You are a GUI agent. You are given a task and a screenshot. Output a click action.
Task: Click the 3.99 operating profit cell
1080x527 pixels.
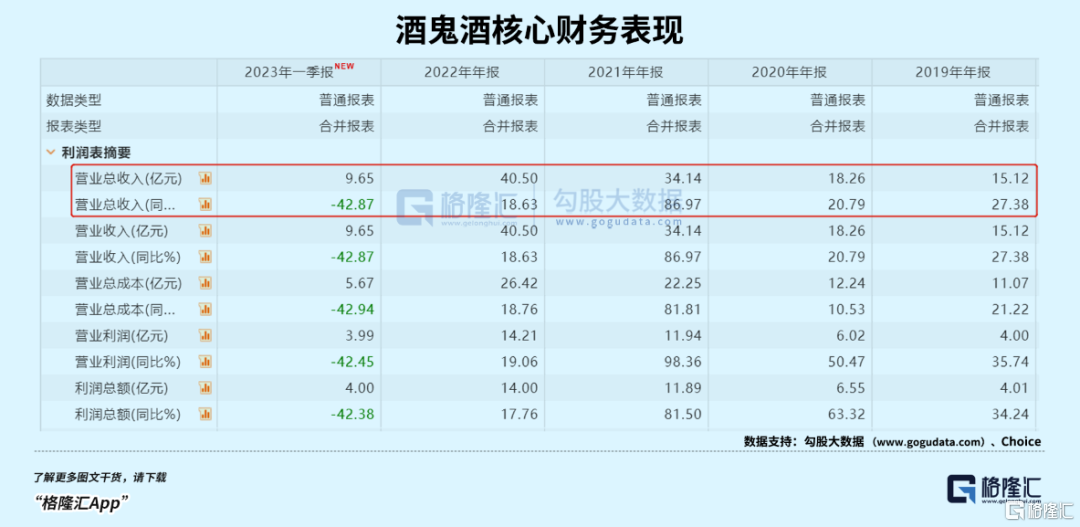click(360, 335)
